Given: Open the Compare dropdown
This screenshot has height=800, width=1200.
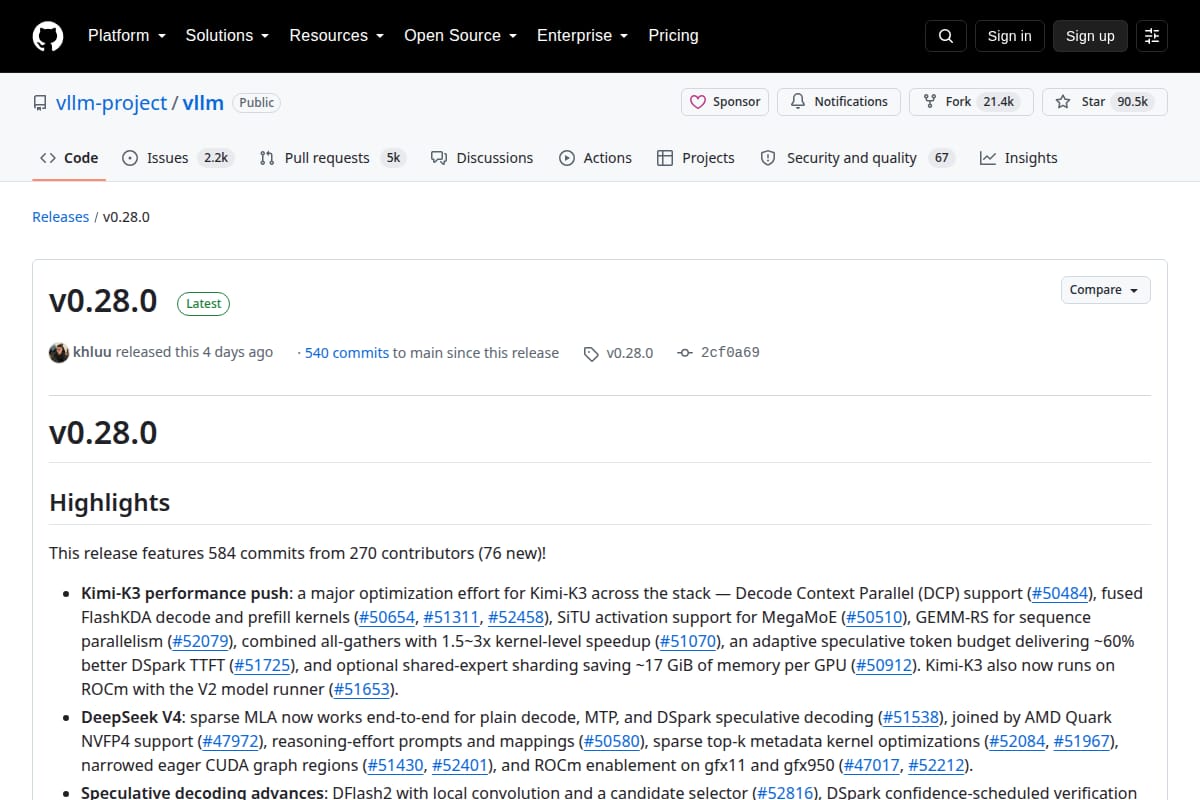Looking at the screenshot, I should click(1105, 290).
